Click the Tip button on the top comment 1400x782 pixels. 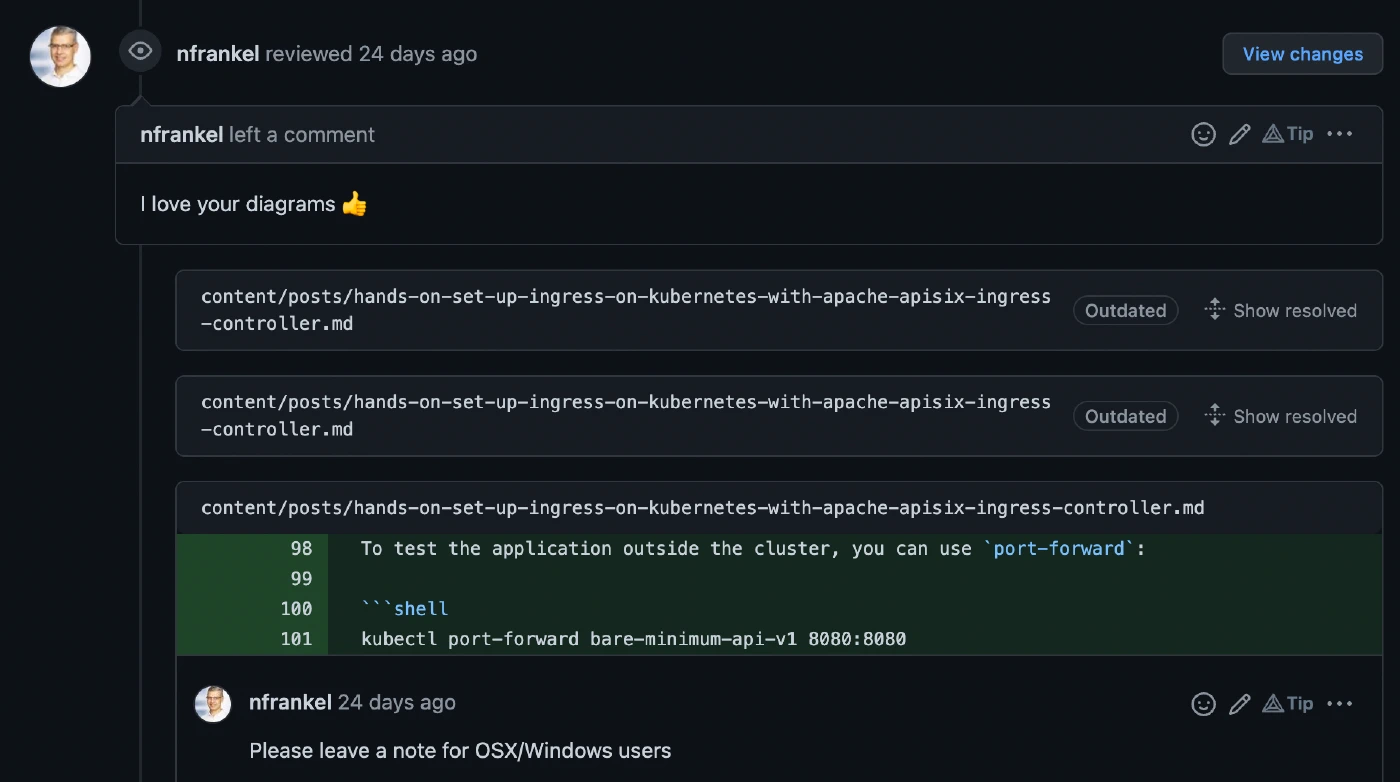coord(1288,134)
